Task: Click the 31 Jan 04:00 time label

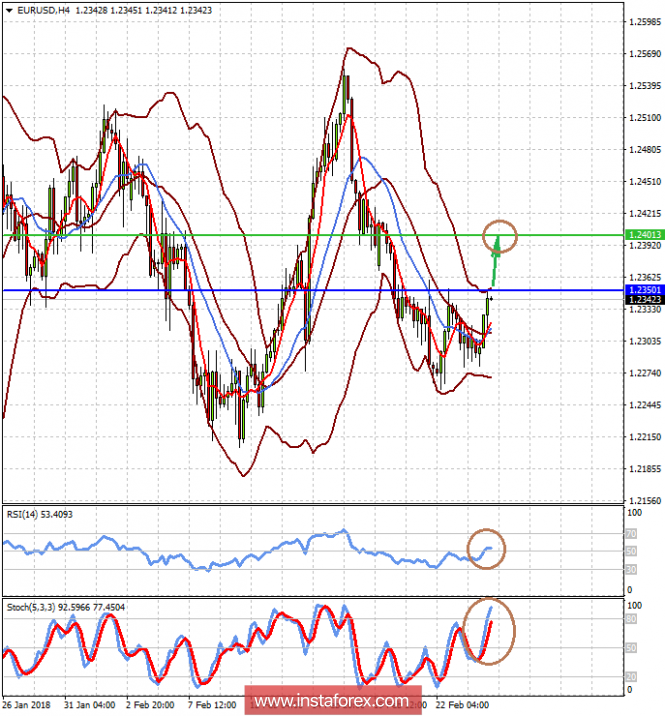Action: coord(92,705)
